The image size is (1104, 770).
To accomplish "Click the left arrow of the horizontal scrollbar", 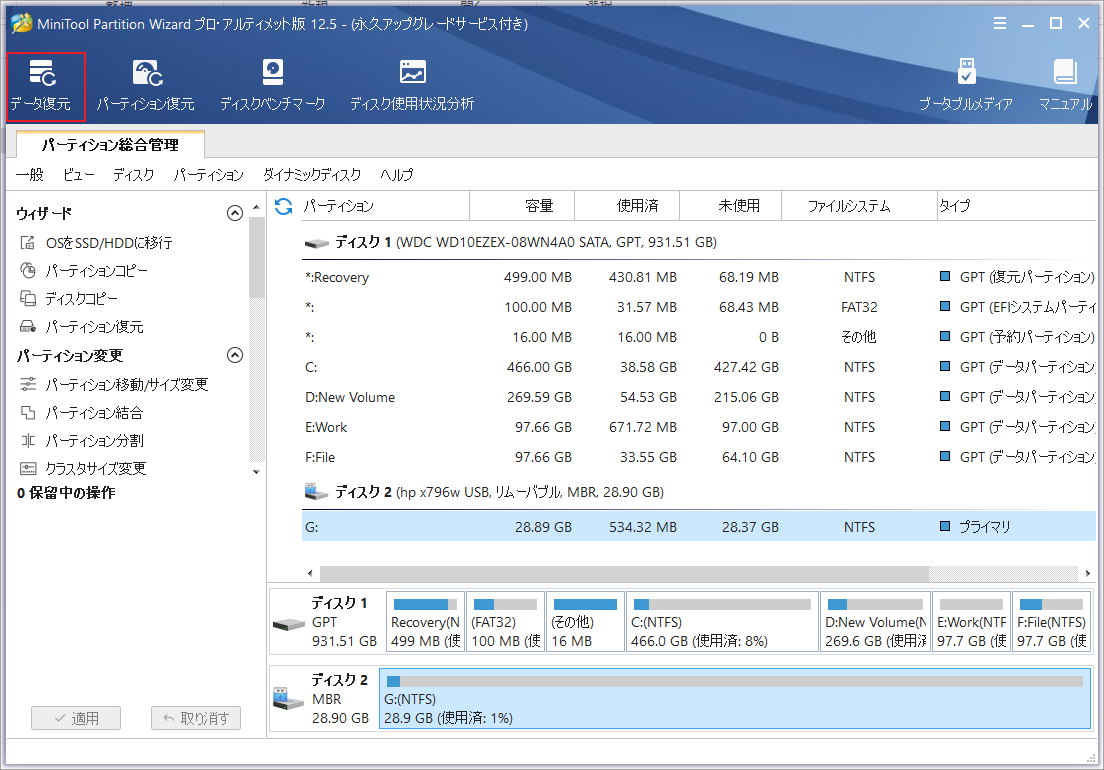I will coord(310,573).
